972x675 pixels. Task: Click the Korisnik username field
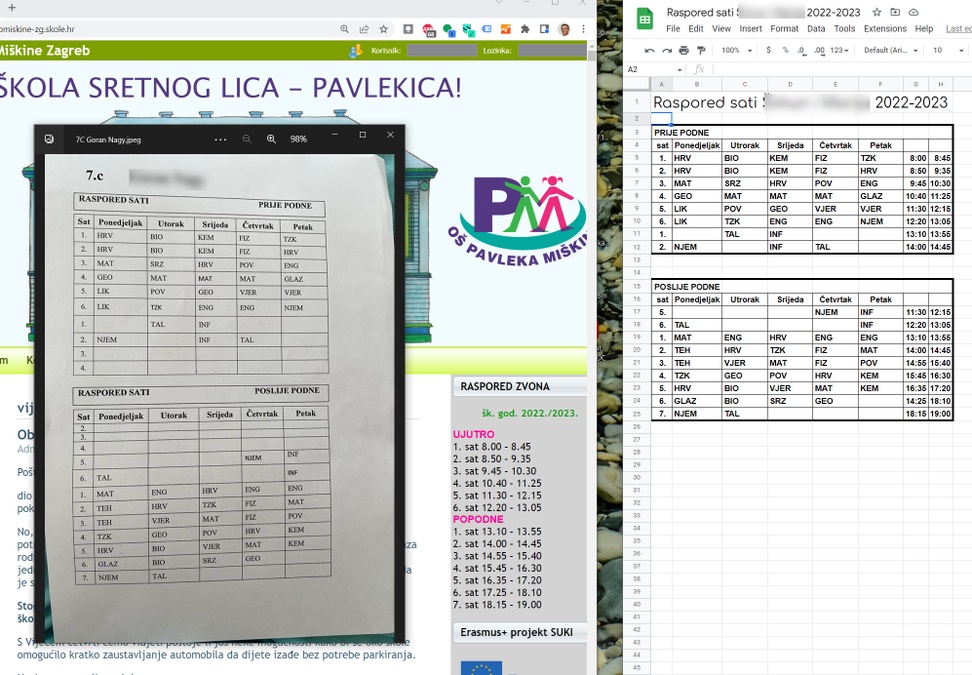(441, 50)
